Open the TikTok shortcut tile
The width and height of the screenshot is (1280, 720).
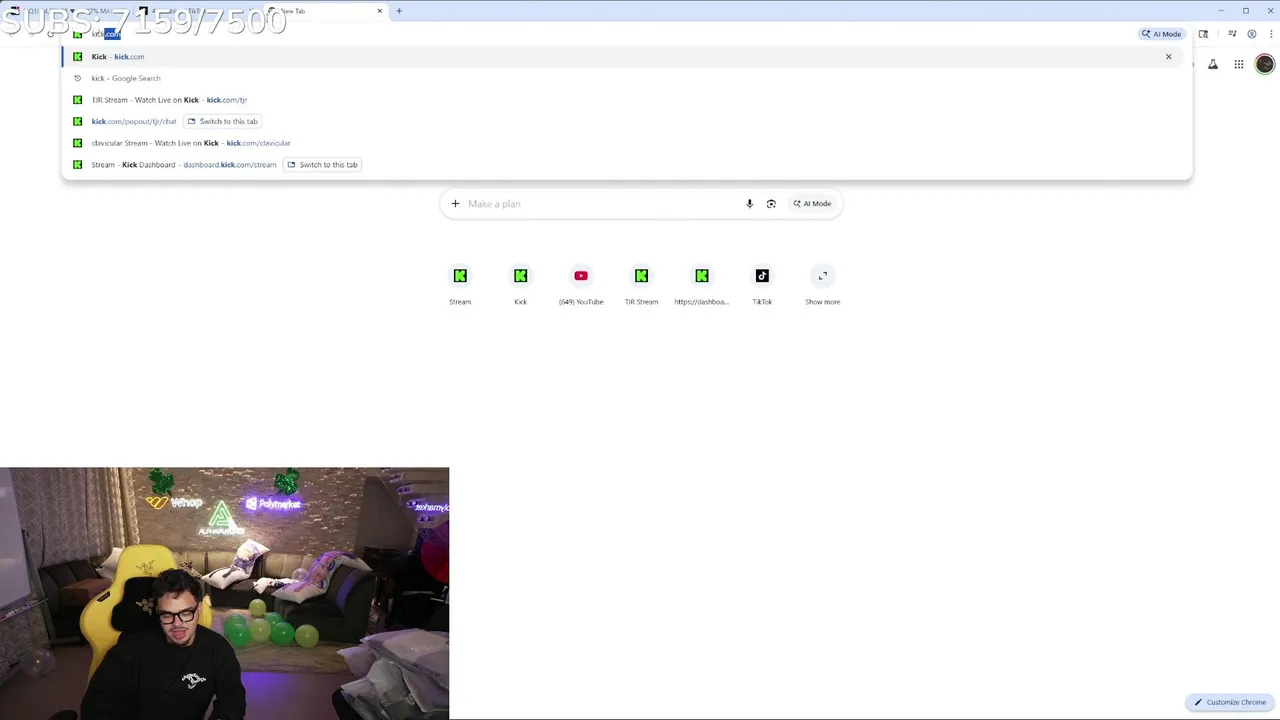762,284
